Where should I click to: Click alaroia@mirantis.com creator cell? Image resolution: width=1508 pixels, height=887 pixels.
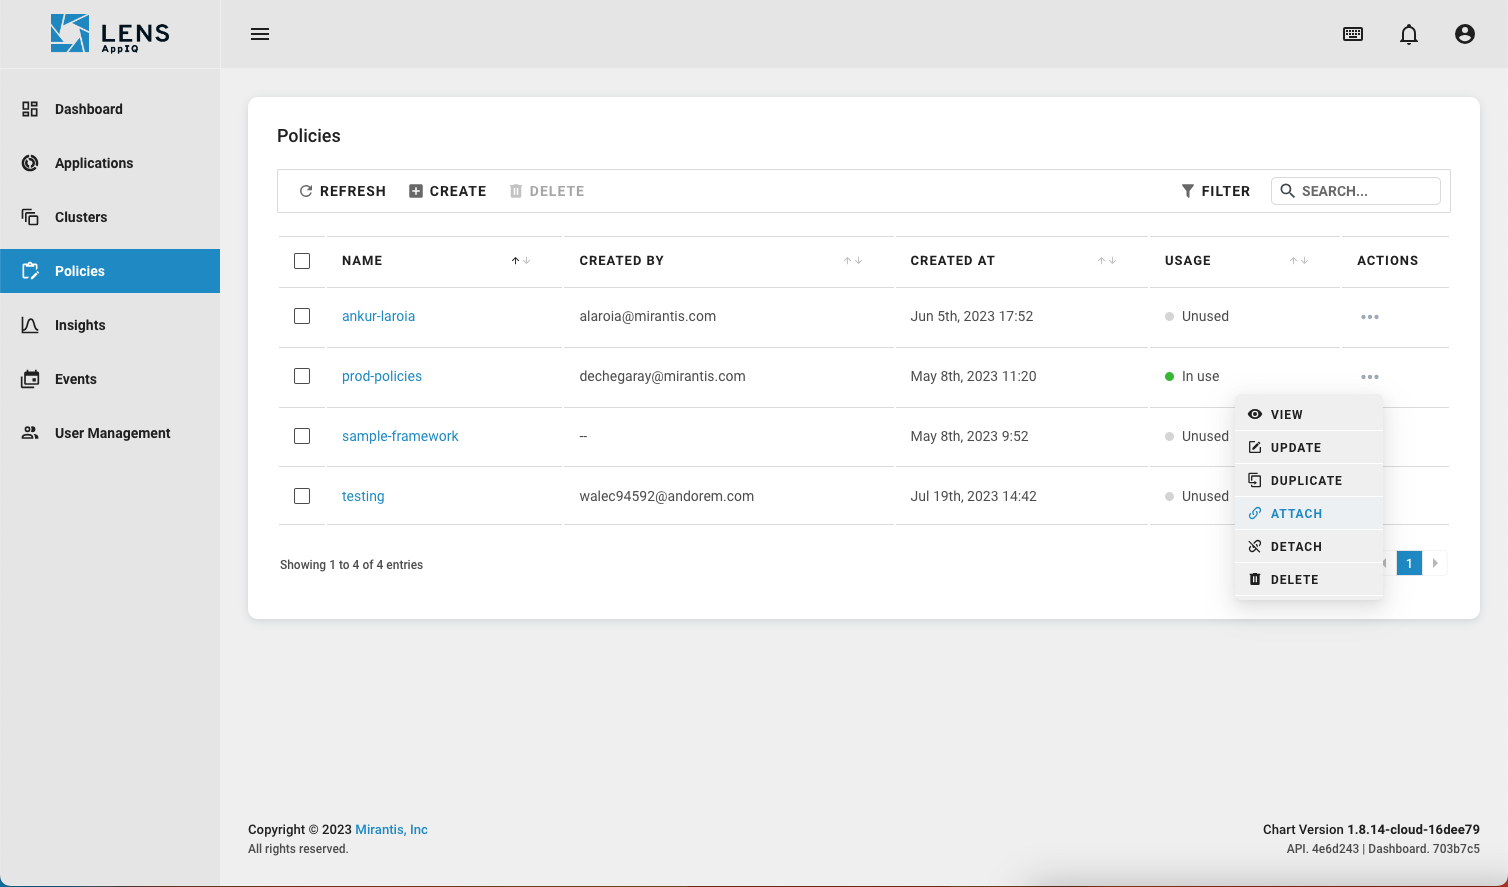(648, 316)
